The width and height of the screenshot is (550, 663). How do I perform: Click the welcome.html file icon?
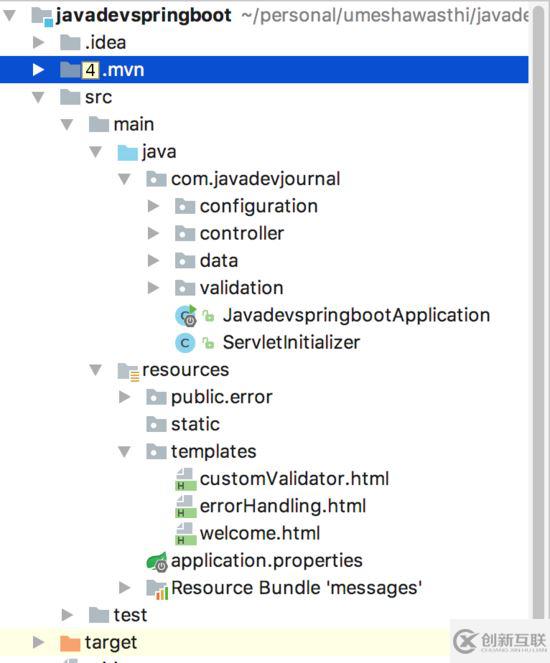point(185,534)
